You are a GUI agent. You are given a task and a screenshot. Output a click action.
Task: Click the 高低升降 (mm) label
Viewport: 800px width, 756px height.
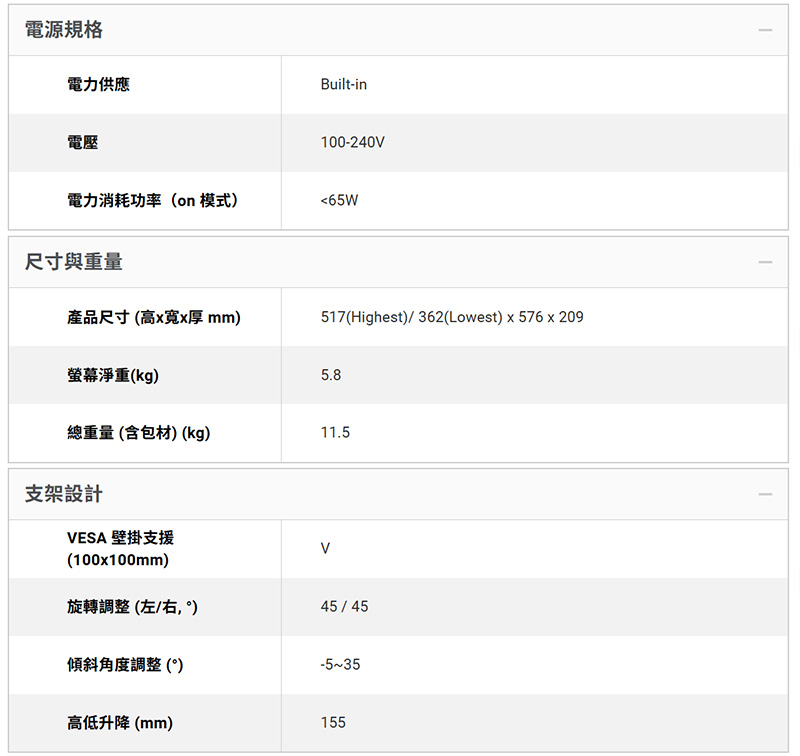pos(120,723)
